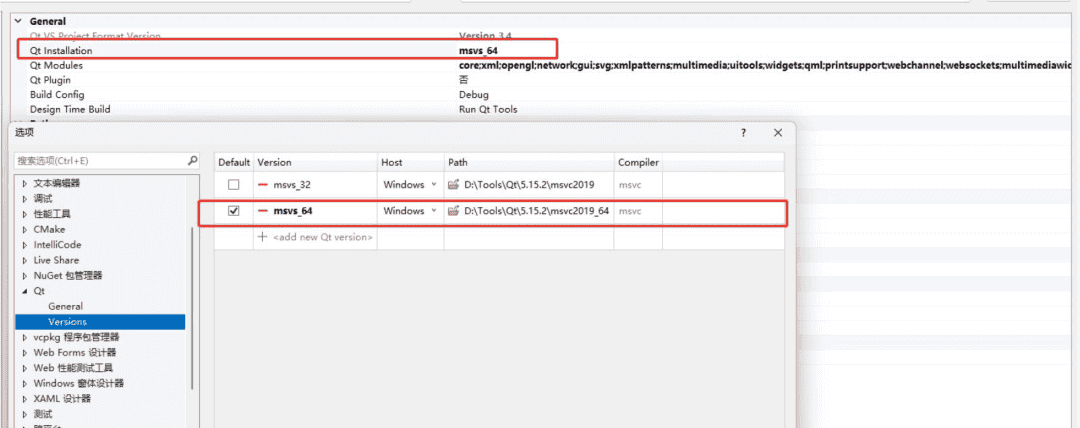Click the red remove icon for msvs_64
The width and height of the screenshot is (1080, 428).
263,211
